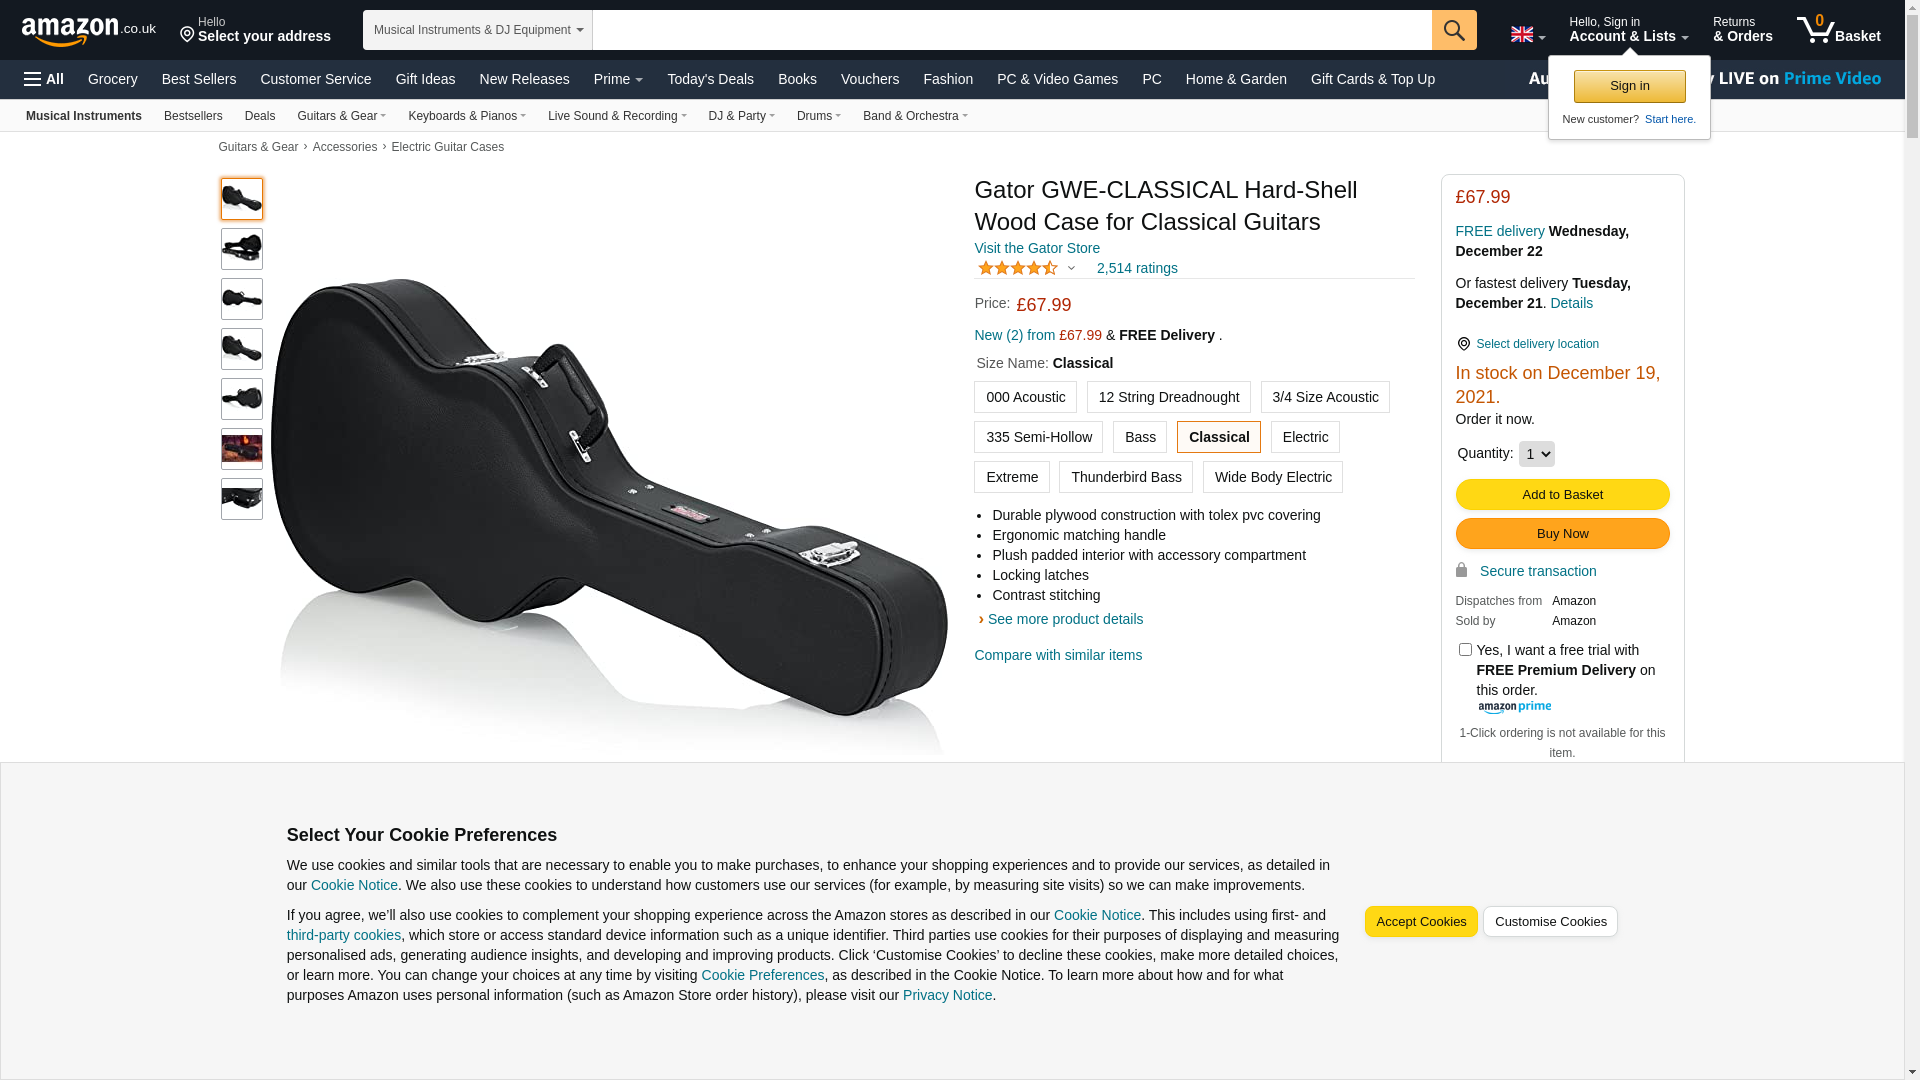
Task: Click the Add to Basket button
Action: pos(1563,495)
